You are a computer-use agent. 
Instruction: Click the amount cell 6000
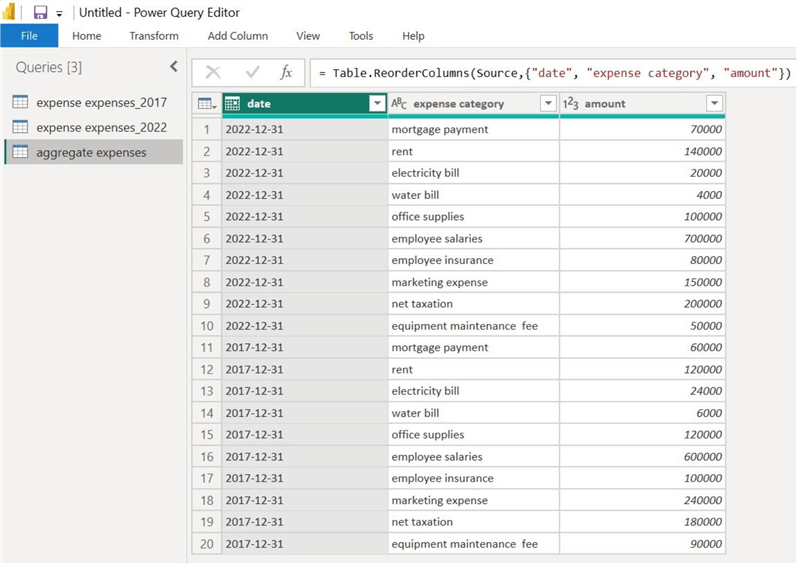click(642, 413)
